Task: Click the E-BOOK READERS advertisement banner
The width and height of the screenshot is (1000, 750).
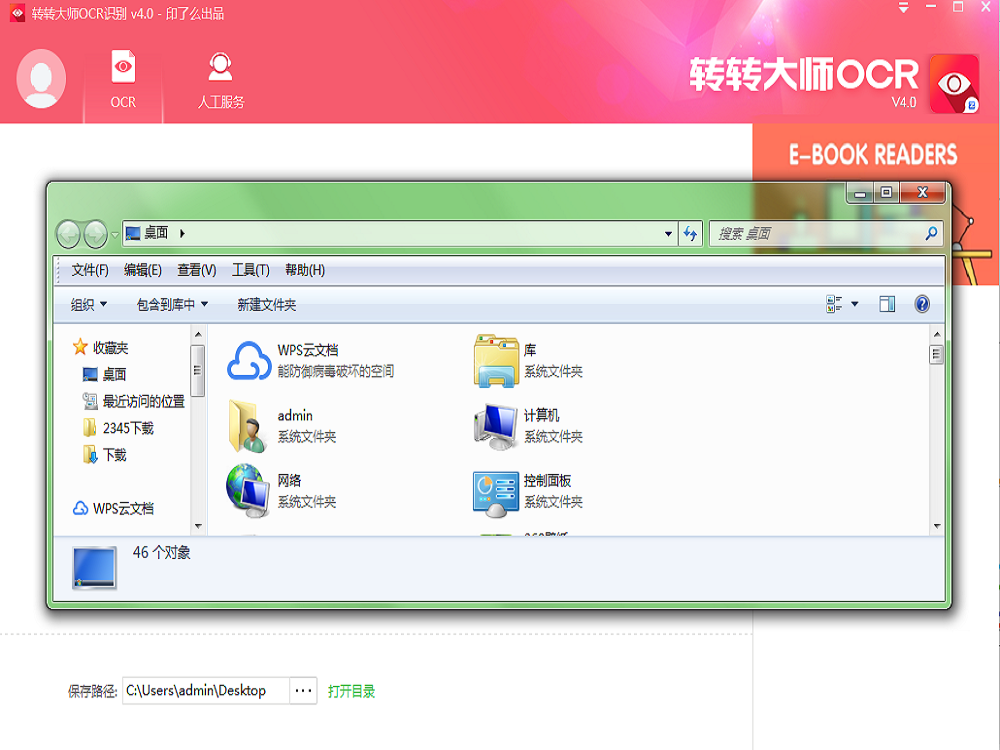Action: pos(876,204)
